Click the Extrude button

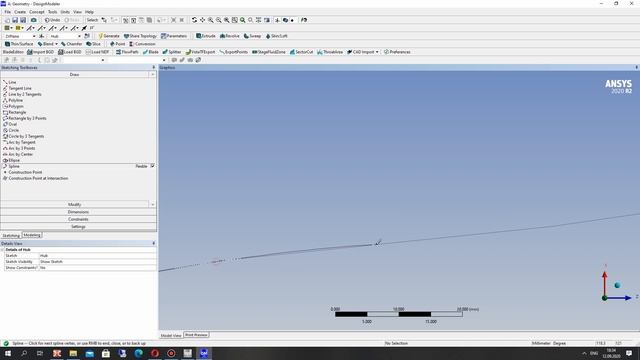pos(206,36)
